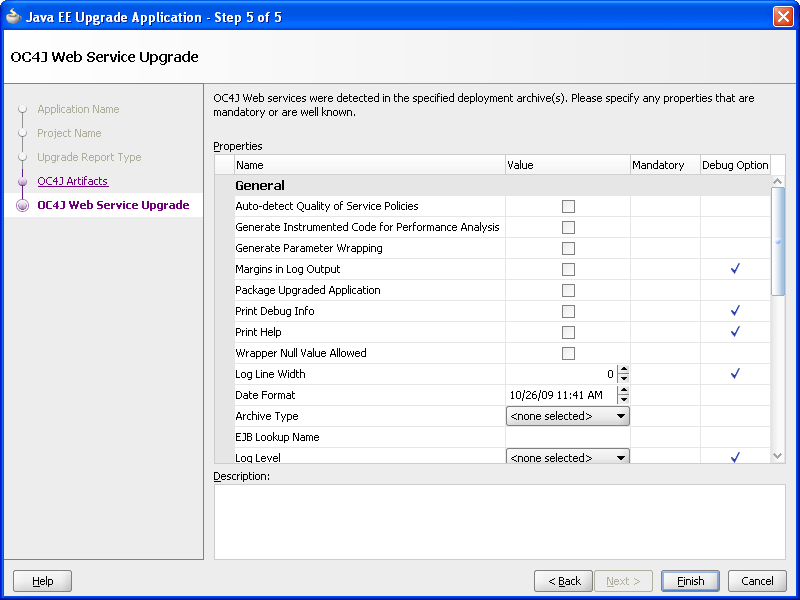Click the Value column header
Image resolution: width=800 pixels, height=600 pixels.
pos(568,165)
